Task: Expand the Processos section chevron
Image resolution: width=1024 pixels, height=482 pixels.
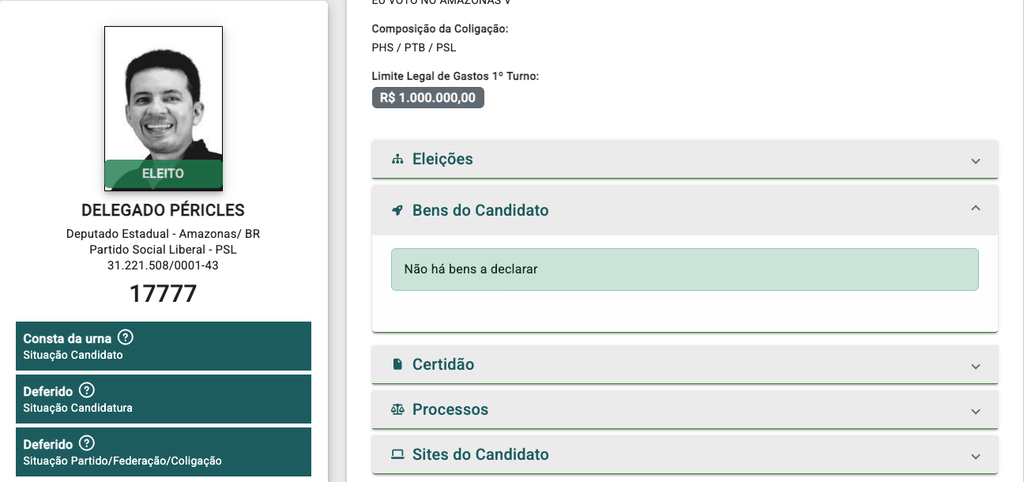Action: point(976,411)
